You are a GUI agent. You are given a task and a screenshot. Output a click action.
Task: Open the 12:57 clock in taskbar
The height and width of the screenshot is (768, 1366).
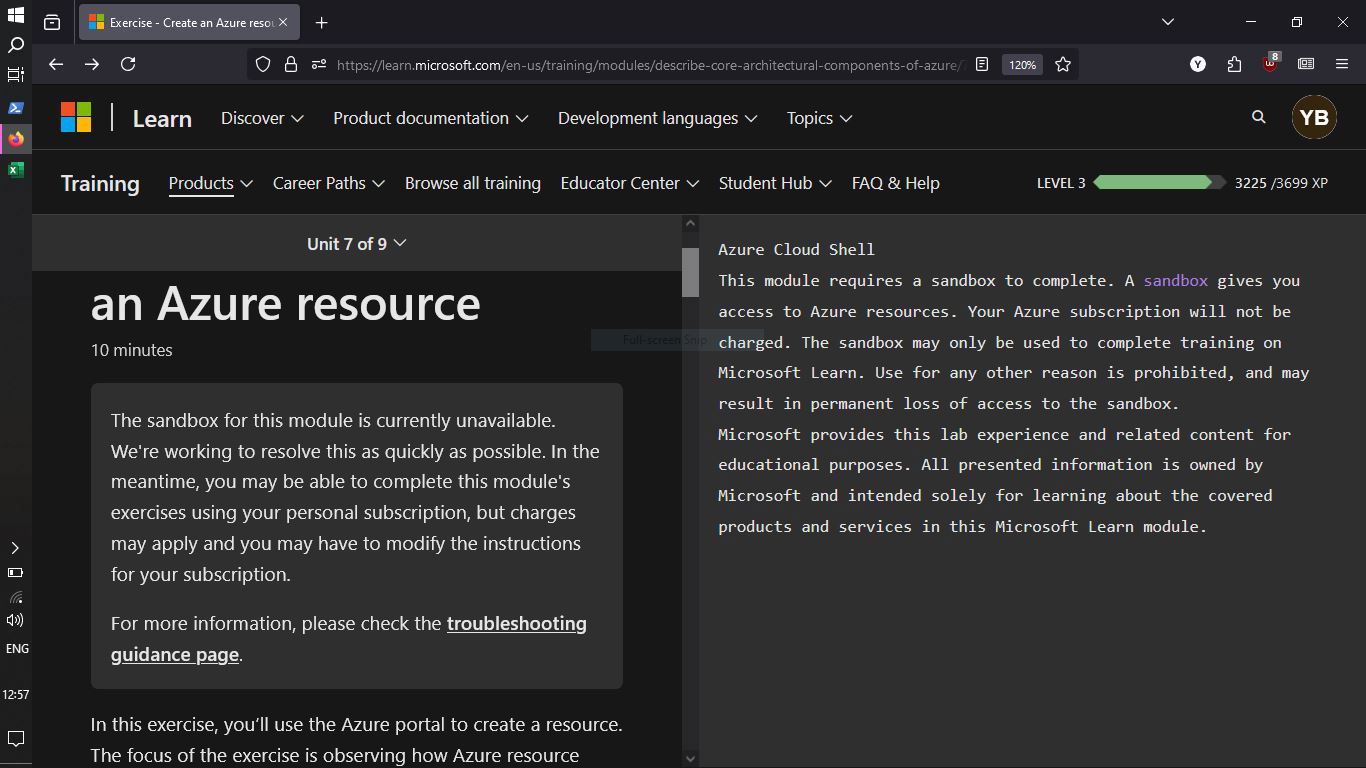(x=16, y=694)
